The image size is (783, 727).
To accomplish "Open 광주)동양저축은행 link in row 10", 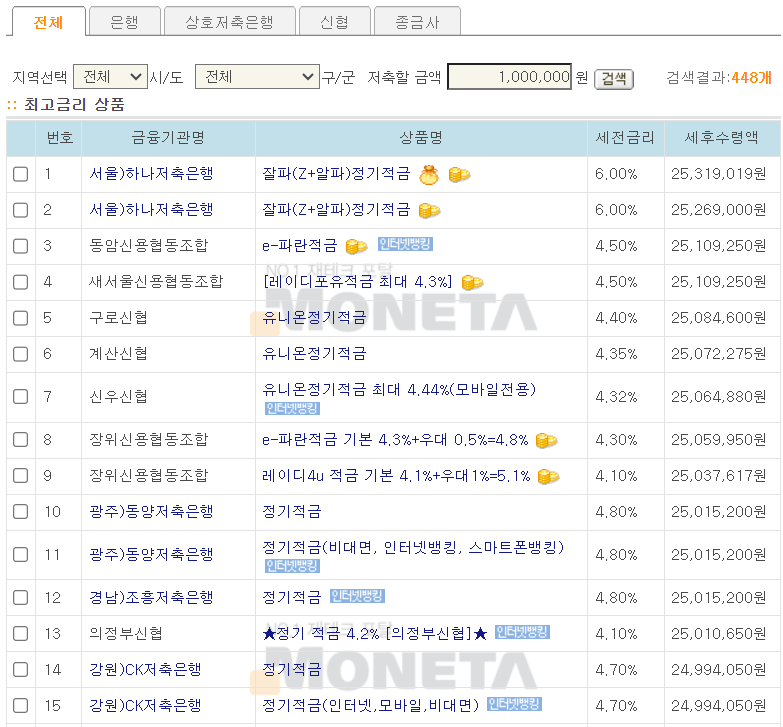I will tap(151, 511).
